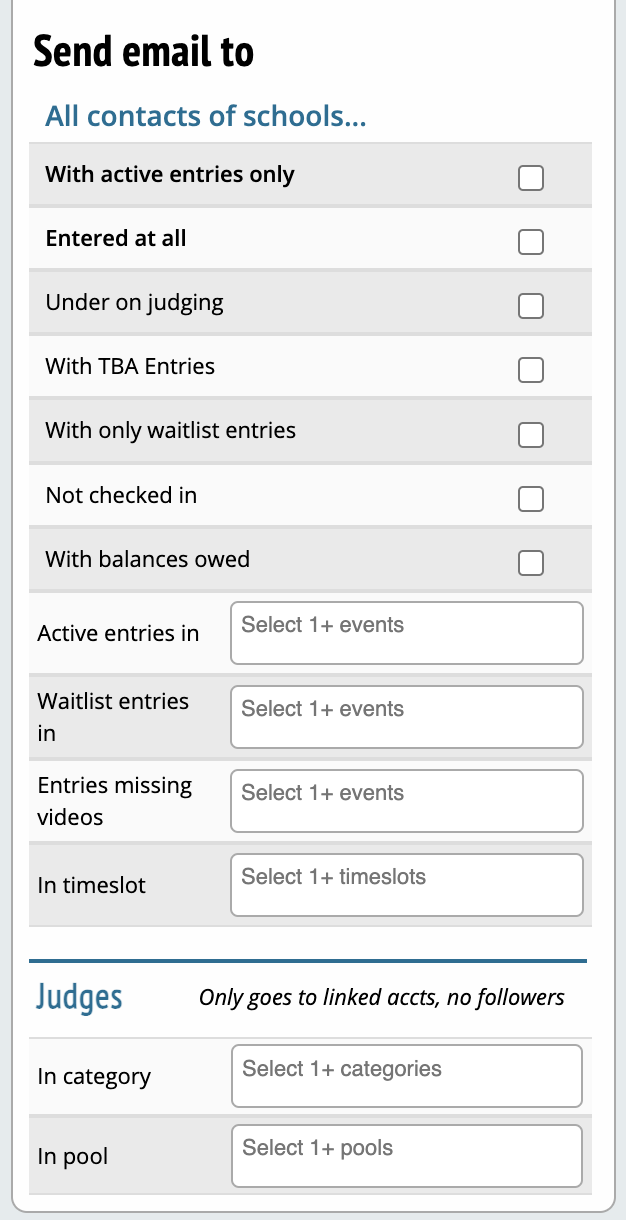
Task: Enable the 'Entered at all' checkbox
Action: [x=531, y=242]
